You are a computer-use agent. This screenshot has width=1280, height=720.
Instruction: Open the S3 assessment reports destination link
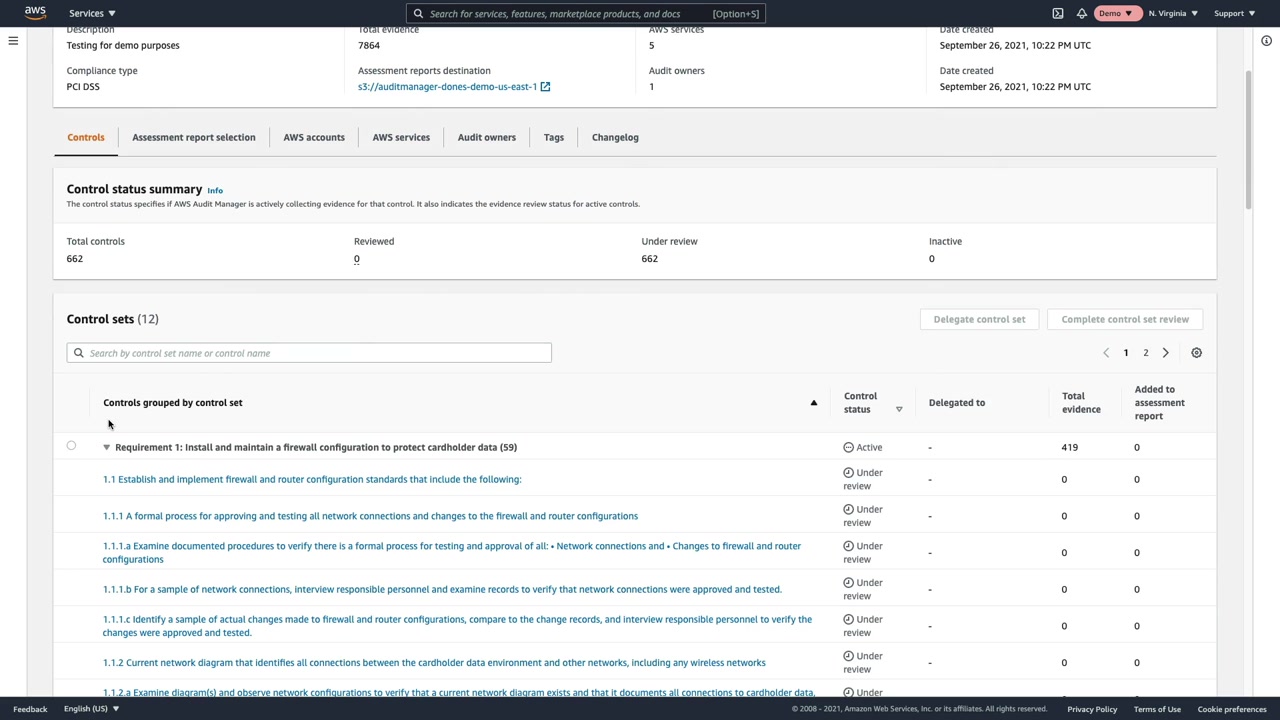pyautogui.click(x=447, y=87)
